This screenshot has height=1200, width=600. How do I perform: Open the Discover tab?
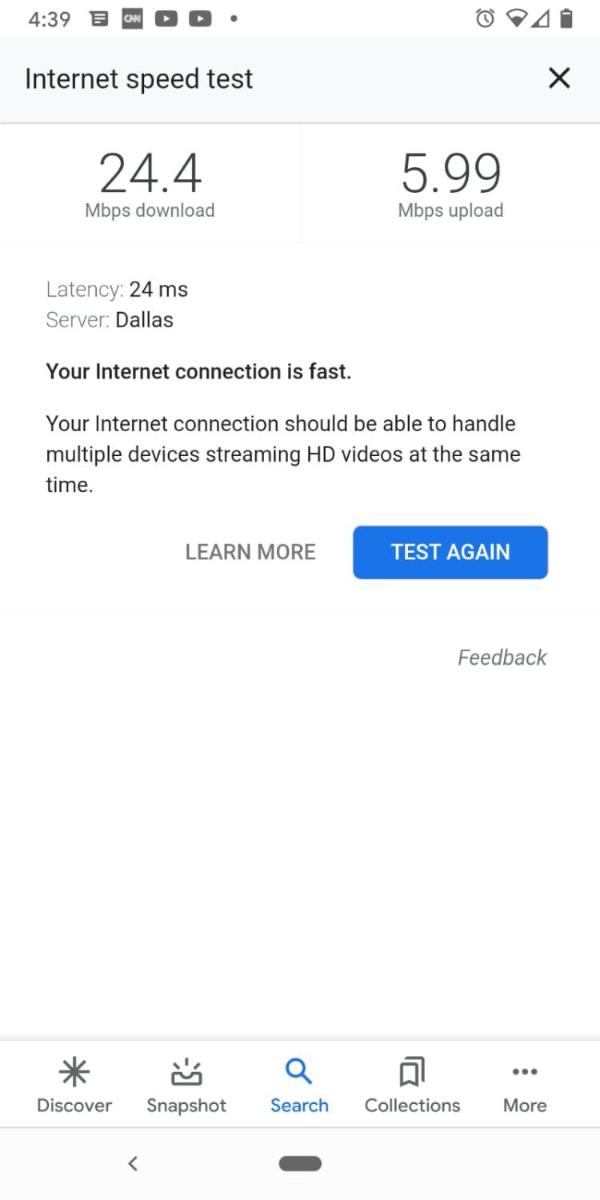coord(74,1086)
